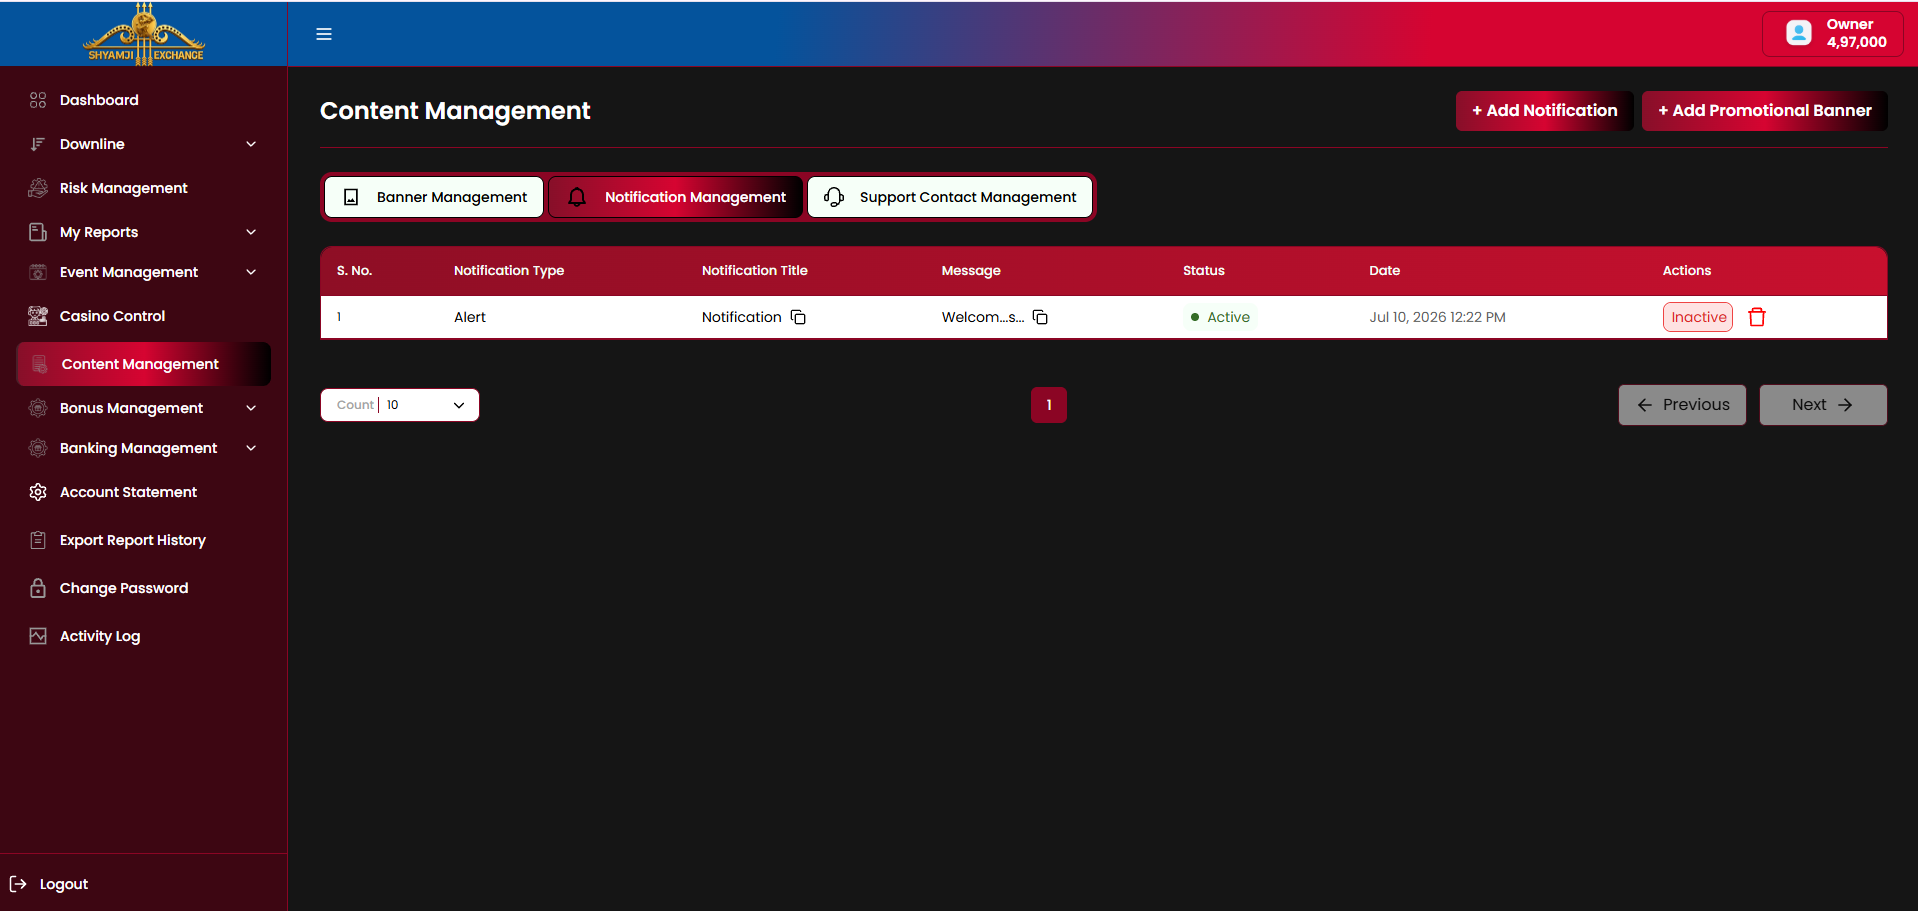
Task: Click the My Reports document icon
Action: pos(38,232)
